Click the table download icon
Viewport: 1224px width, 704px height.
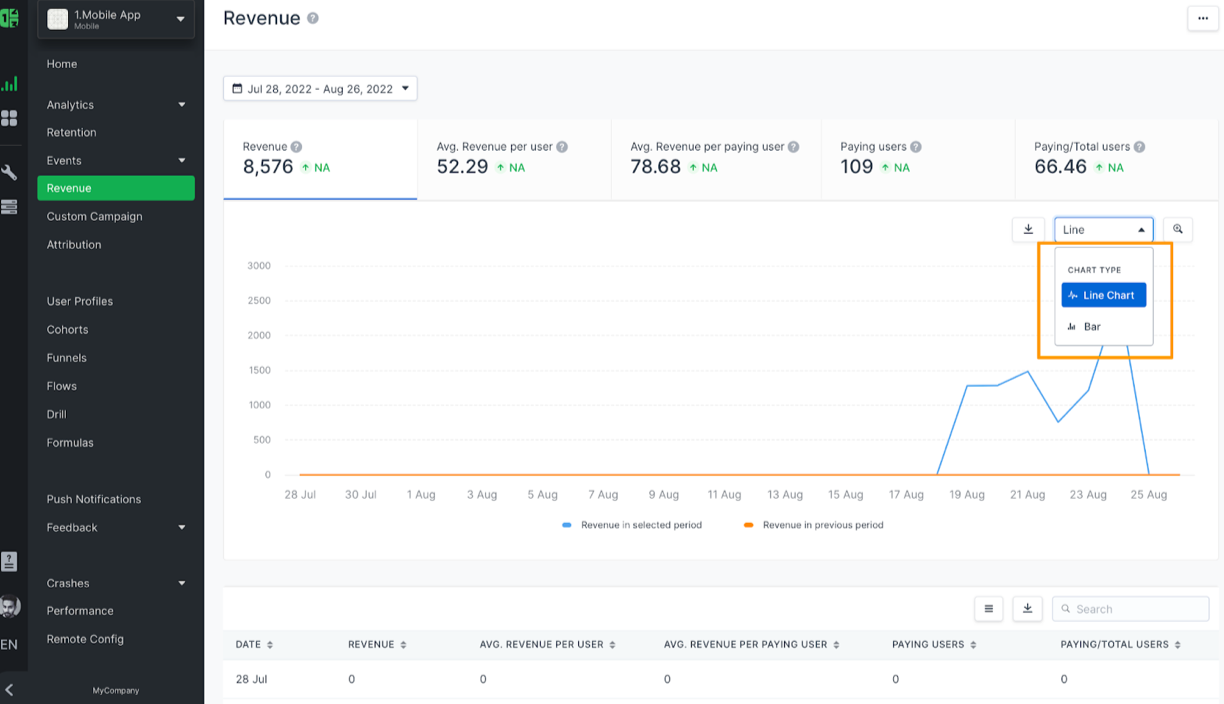(1028, 609)
